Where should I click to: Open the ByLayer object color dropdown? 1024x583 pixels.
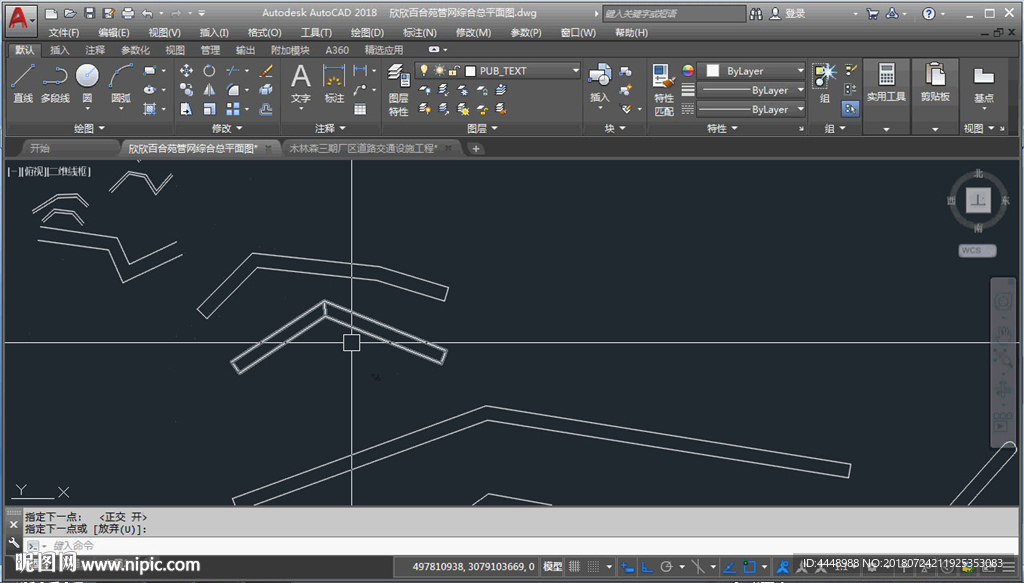[x=752, y=71]
